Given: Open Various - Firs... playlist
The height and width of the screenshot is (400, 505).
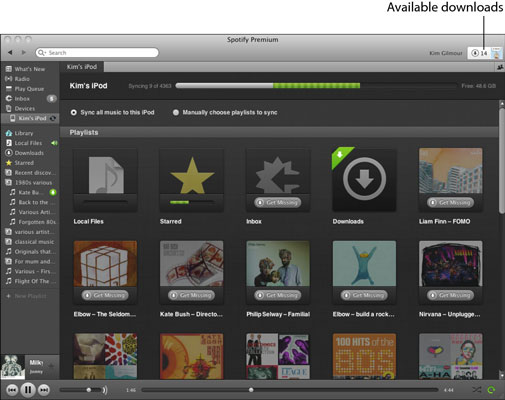Looking at the screenshot, I should 35,272.
